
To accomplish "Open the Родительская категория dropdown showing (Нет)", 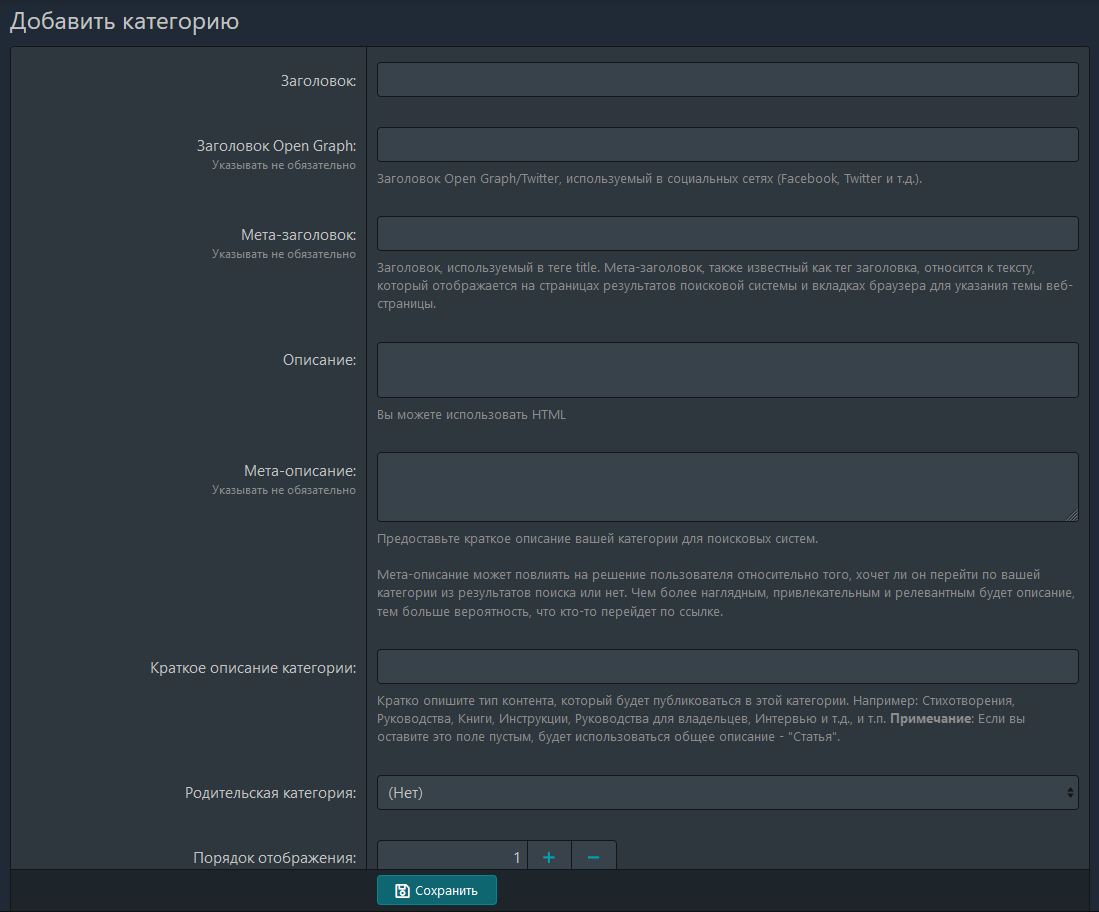I will (727, 793).
